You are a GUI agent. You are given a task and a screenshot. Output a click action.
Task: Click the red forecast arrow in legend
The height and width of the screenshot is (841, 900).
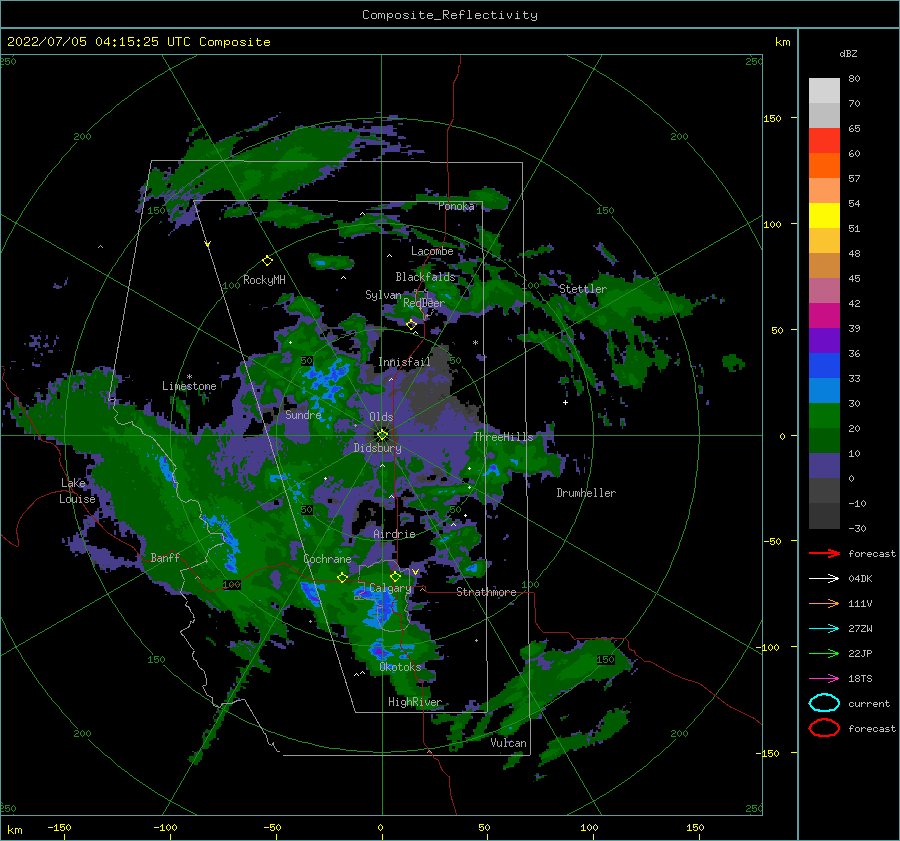(824, 553)
